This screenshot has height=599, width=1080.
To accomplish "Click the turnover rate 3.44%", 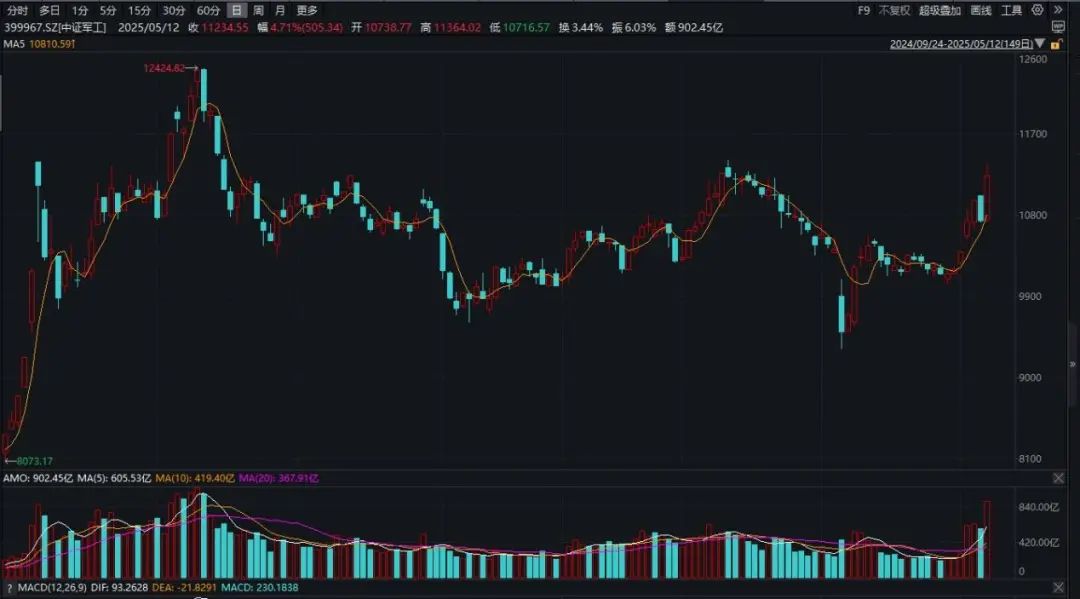I will click(587, 28).
